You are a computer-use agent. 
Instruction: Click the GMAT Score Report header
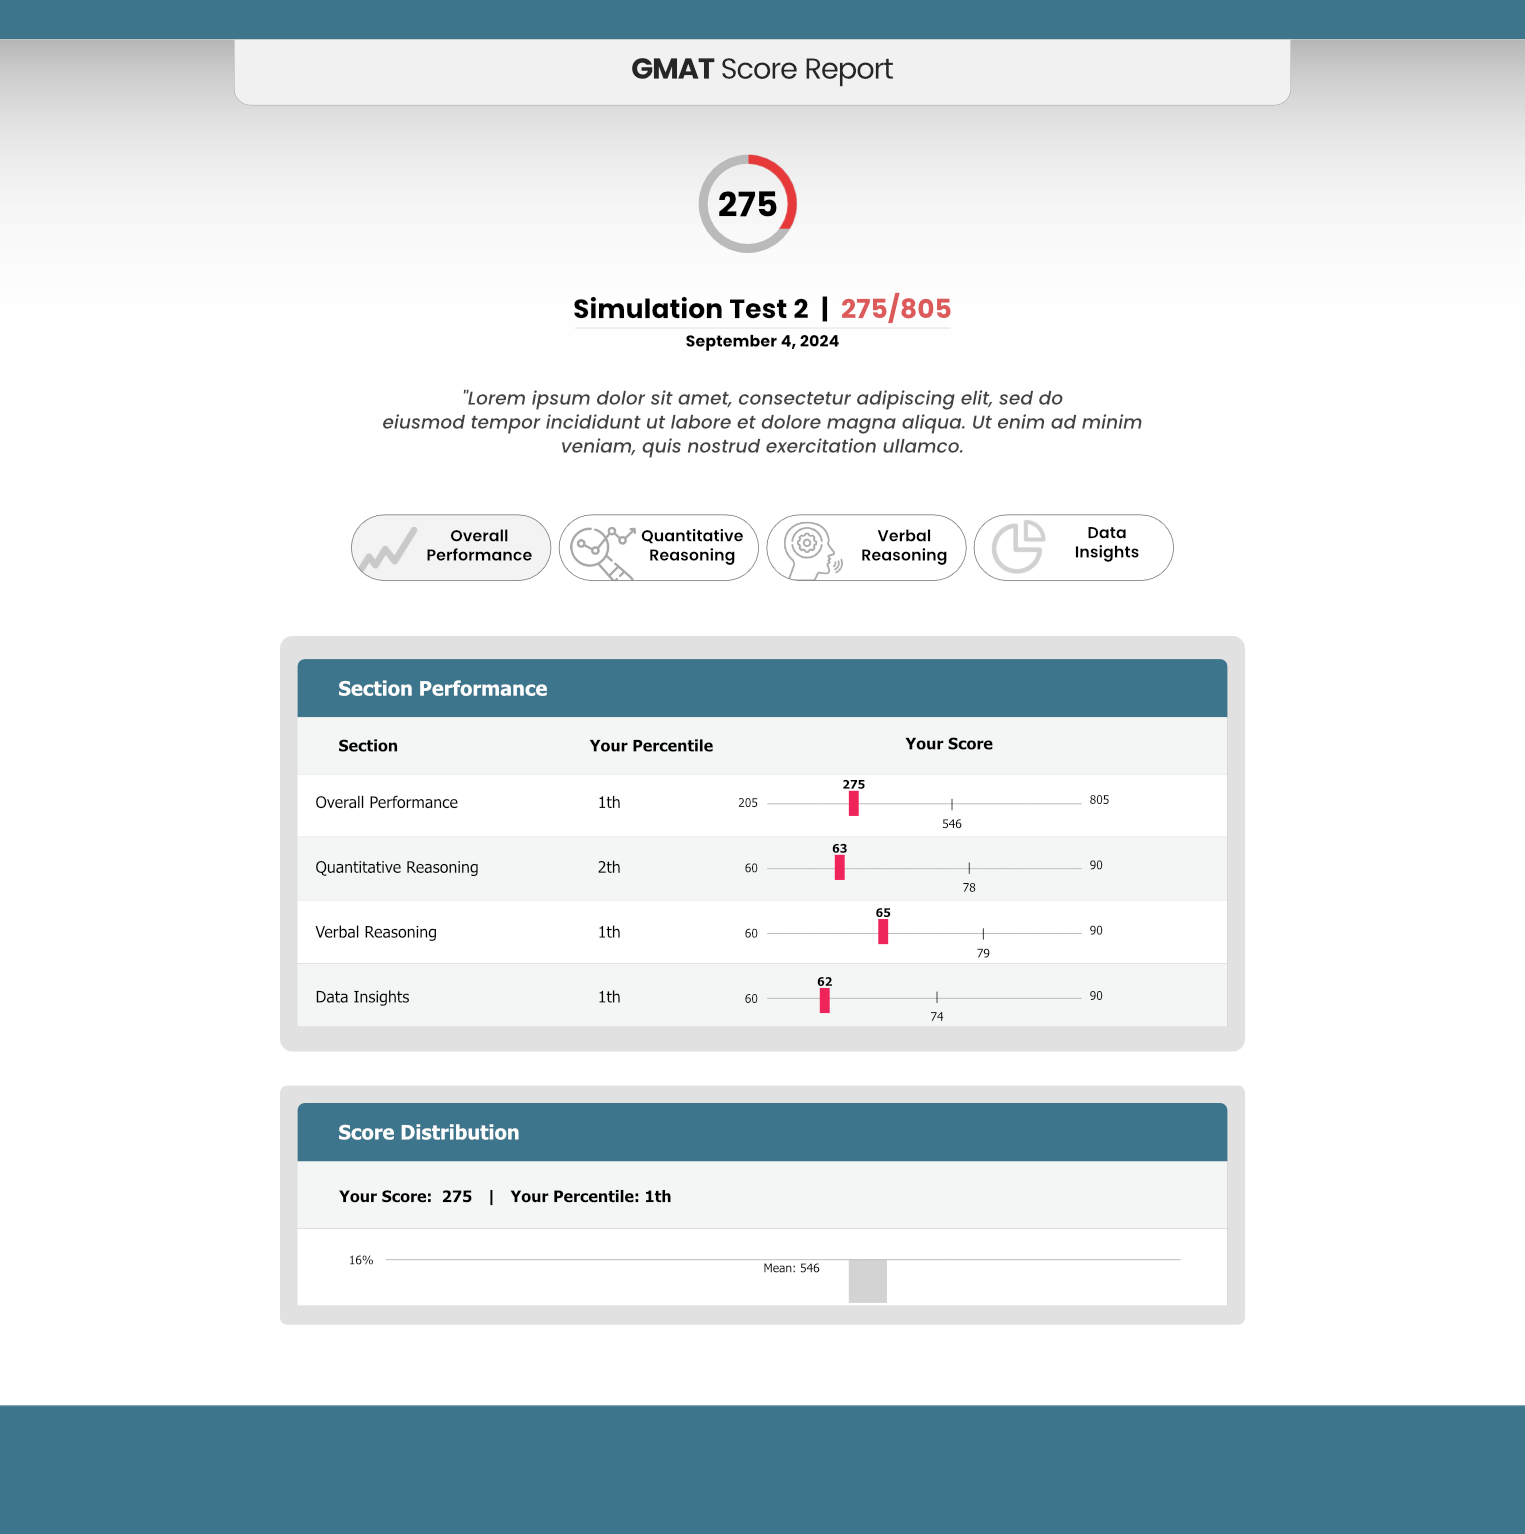[762, 69]
